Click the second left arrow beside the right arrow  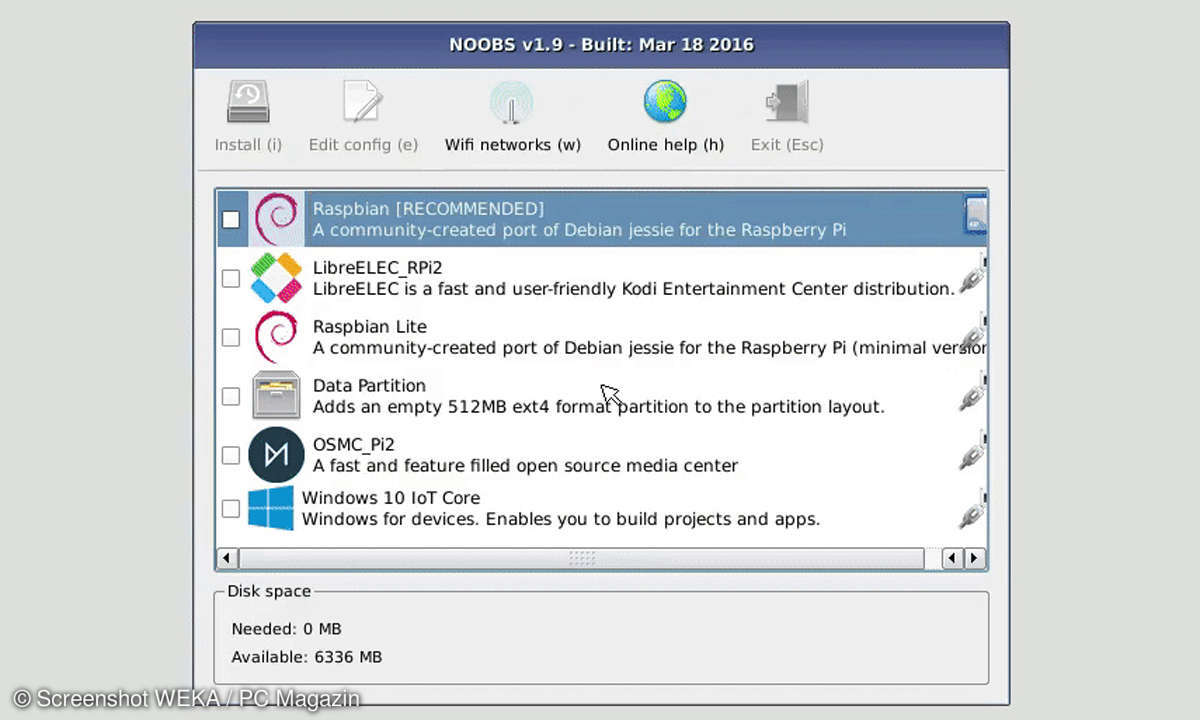pos(955,558)
